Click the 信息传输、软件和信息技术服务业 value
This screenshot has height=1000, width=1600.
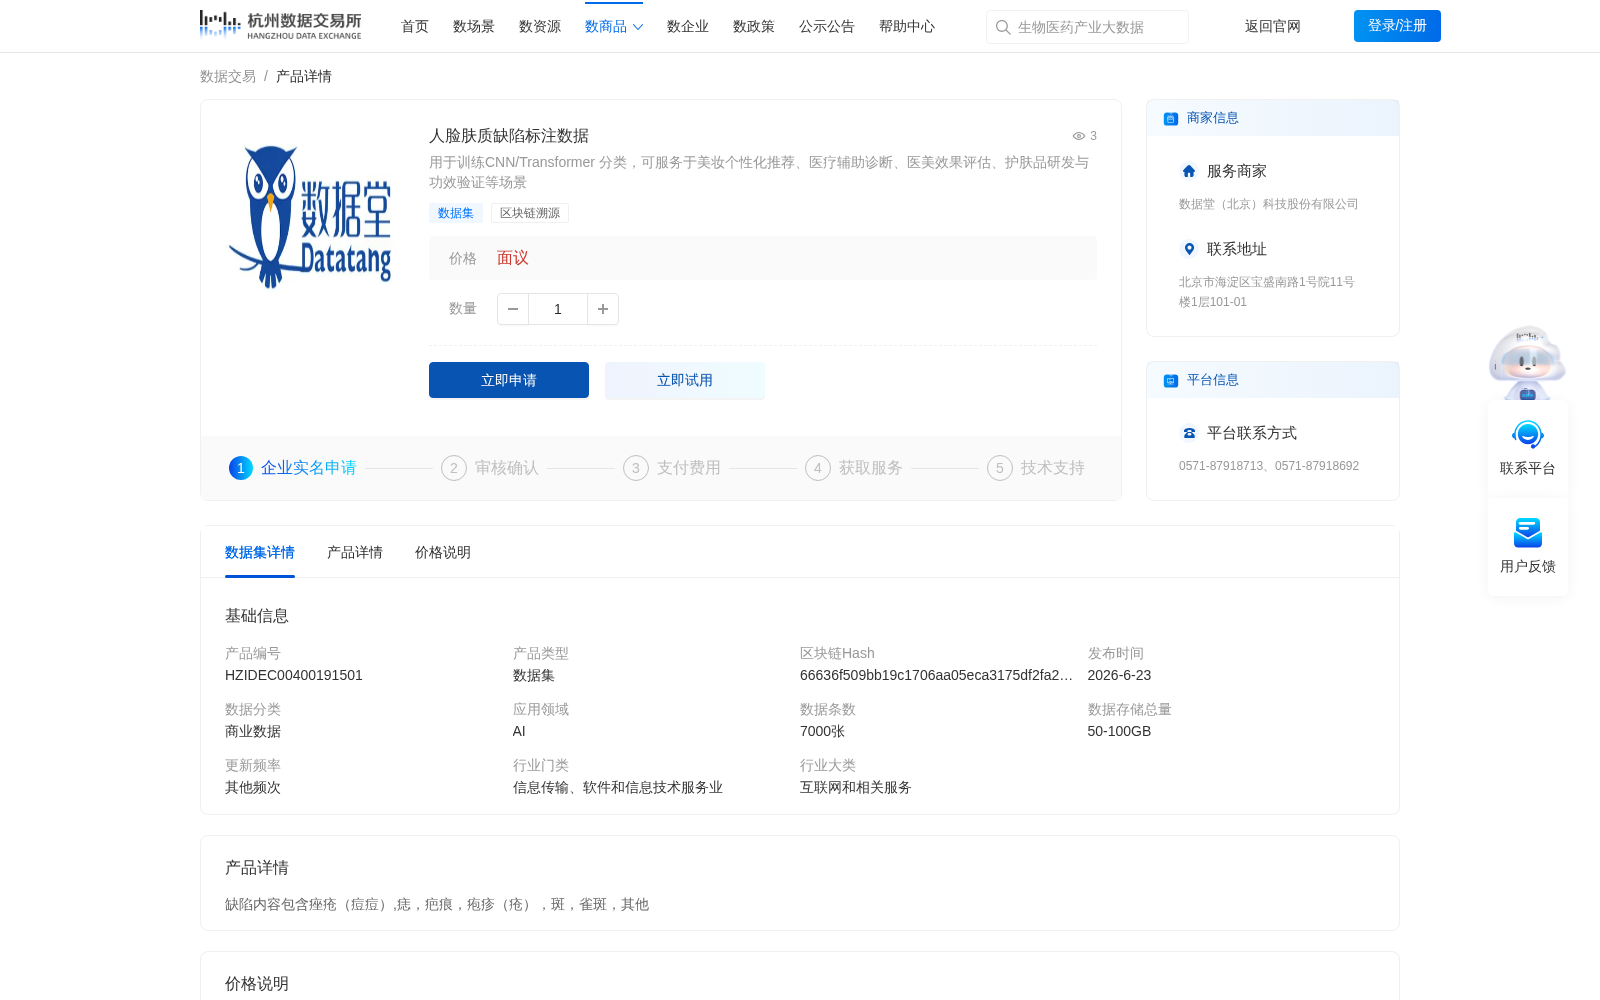[618, 788]
